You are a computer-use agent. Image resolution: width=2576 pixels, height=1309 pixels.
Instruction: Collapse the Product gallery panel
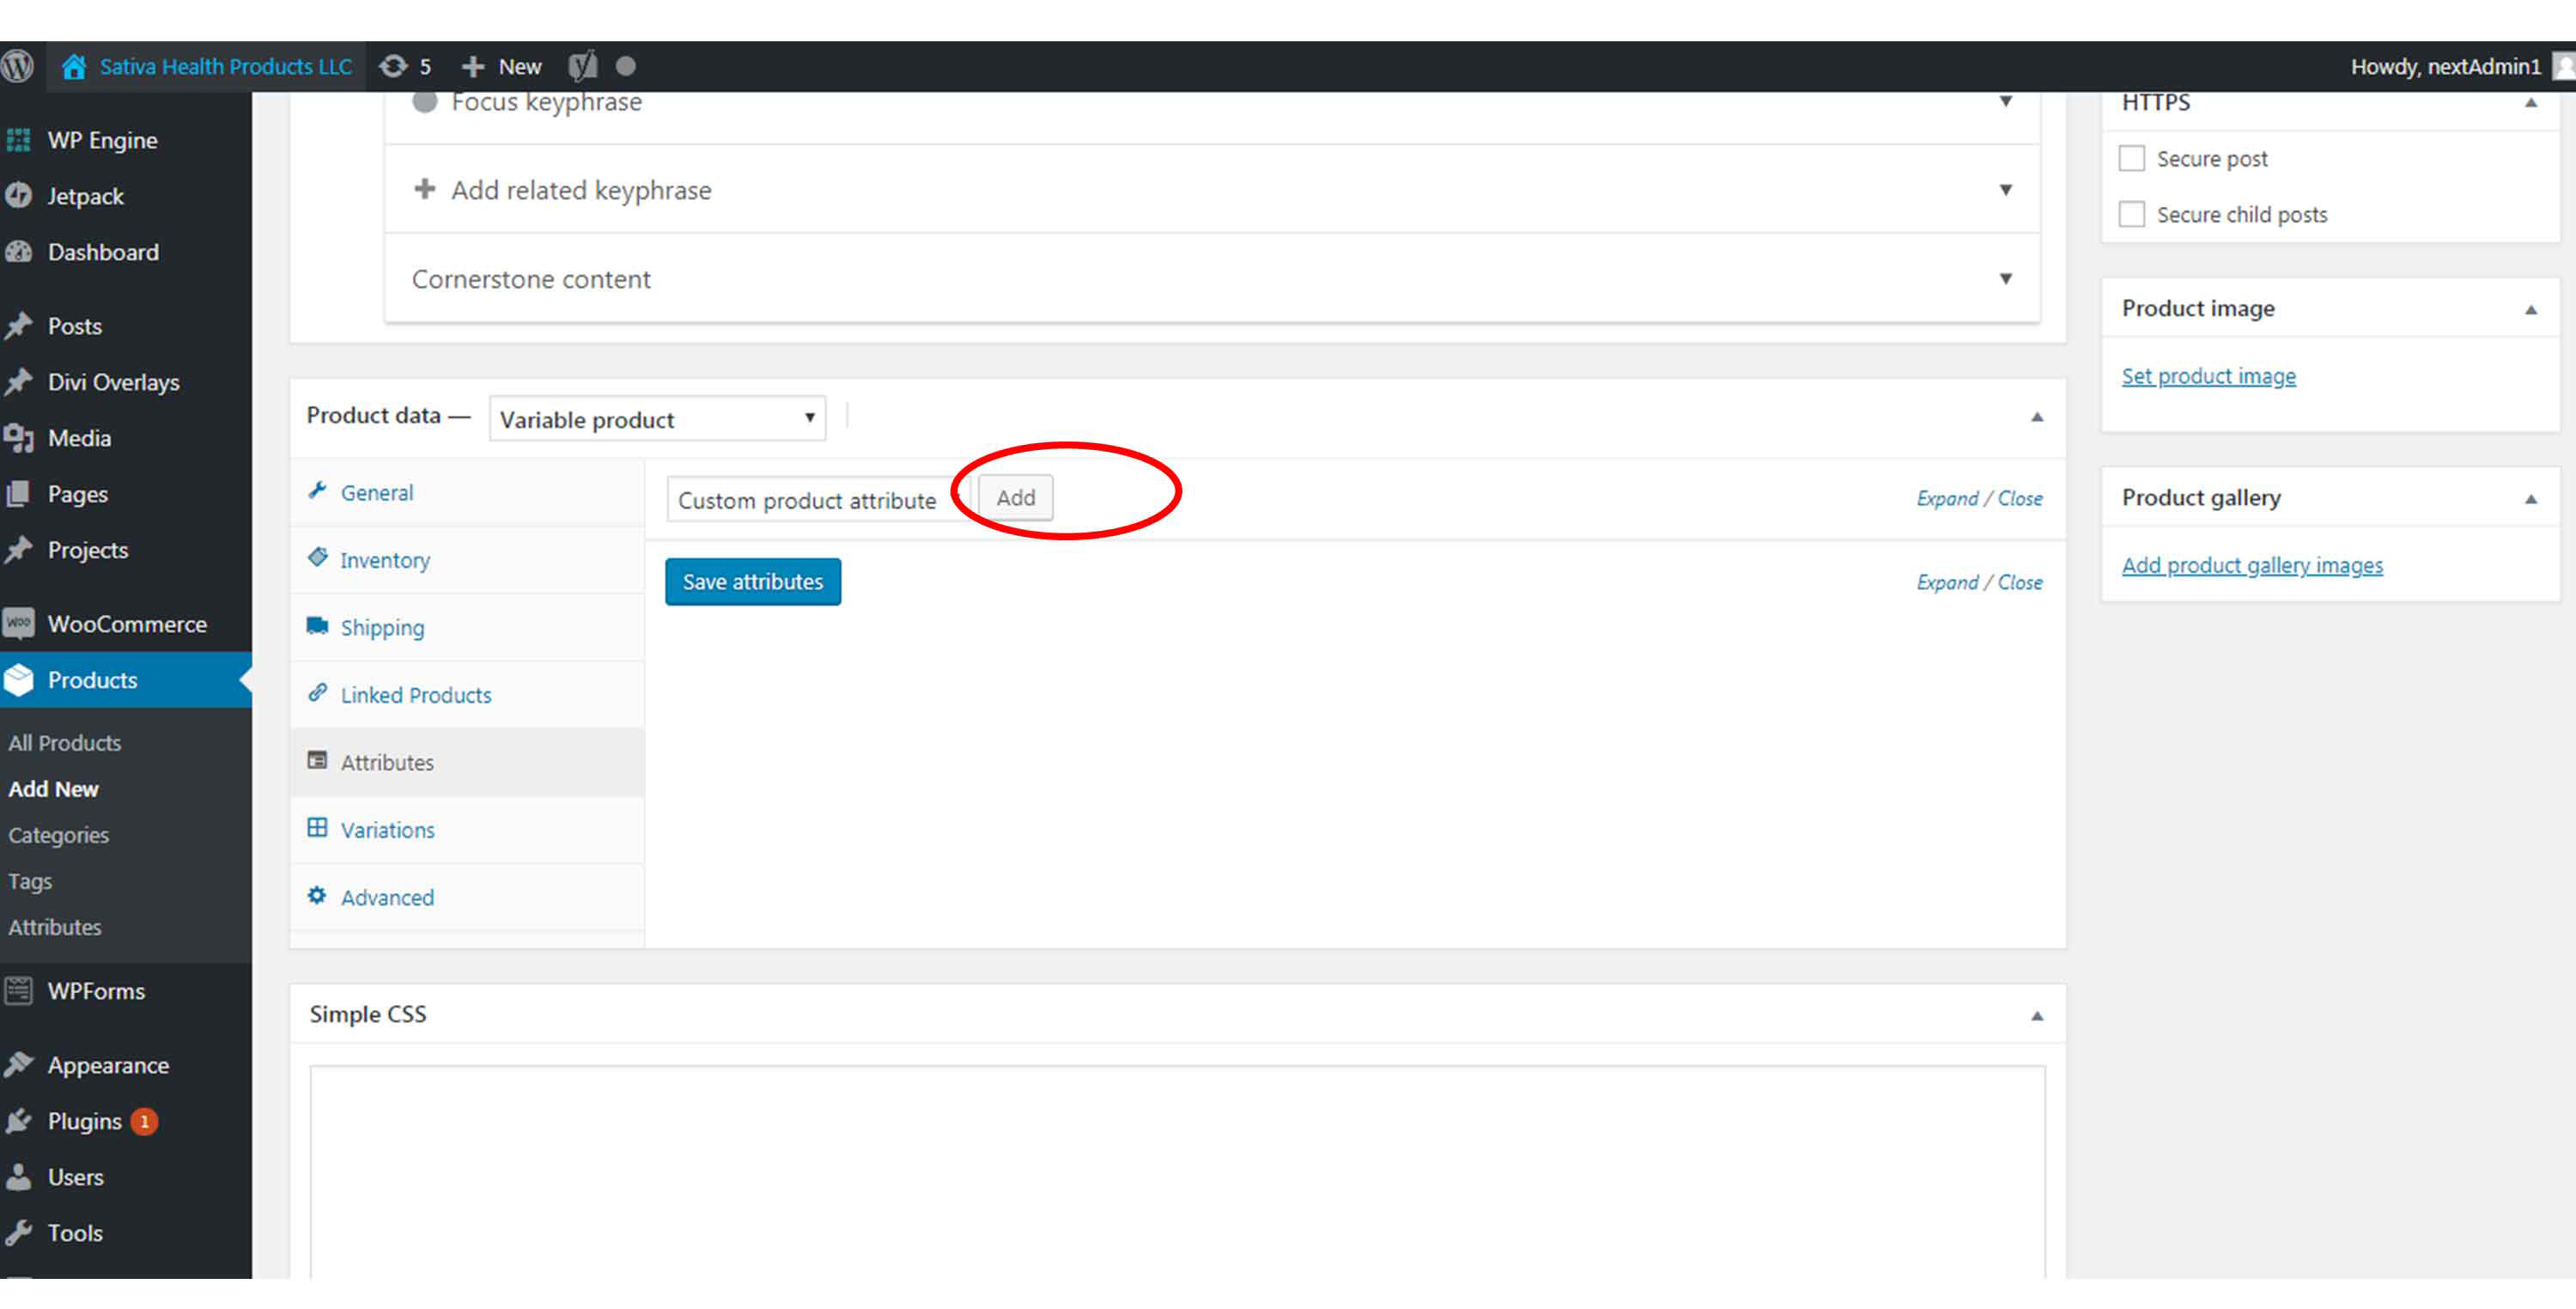pos(2530,499)
